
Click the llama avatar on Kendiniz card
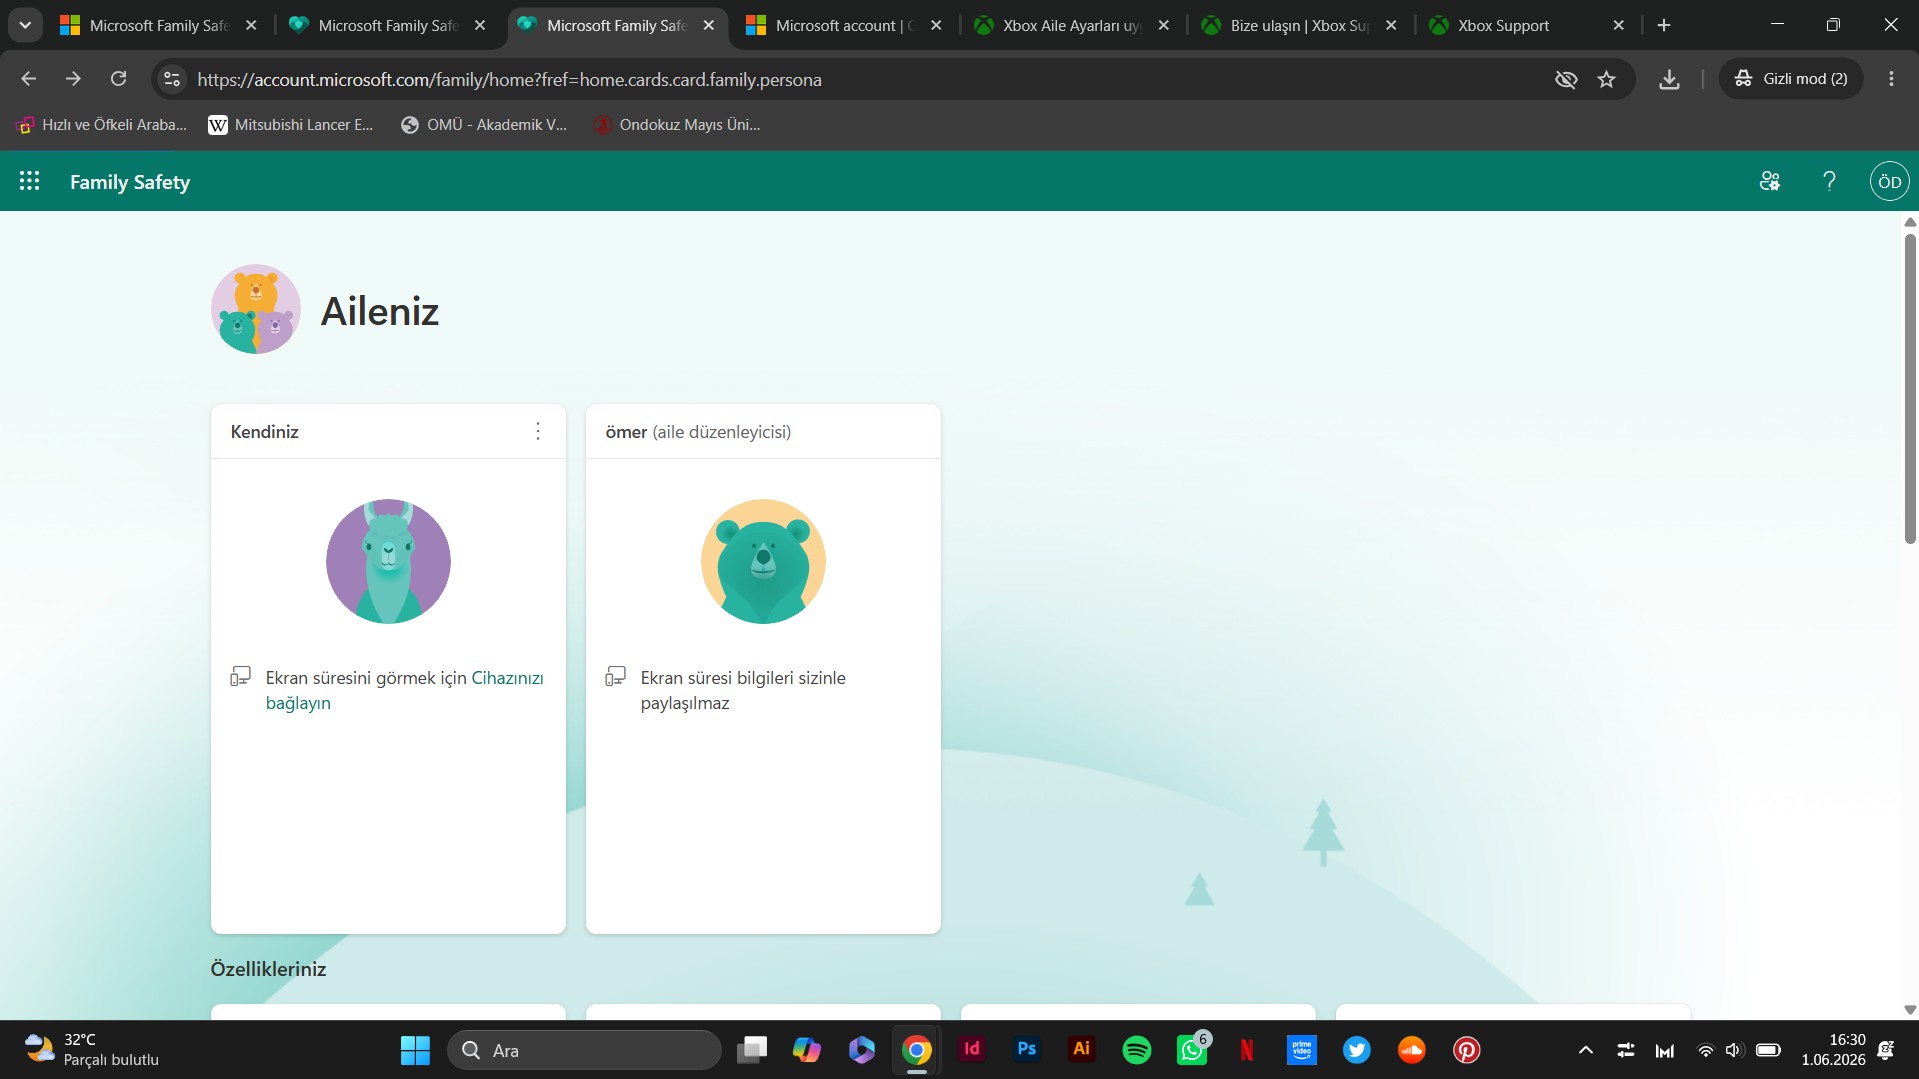(x=388, y=561)
